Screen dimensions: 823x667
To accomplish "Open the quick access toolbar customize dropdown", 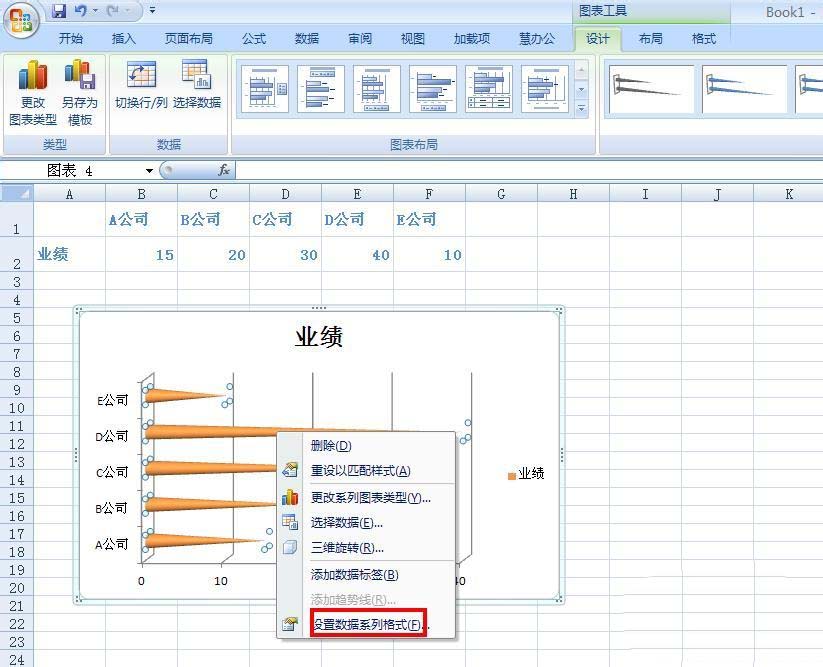I will click(152, 11).
